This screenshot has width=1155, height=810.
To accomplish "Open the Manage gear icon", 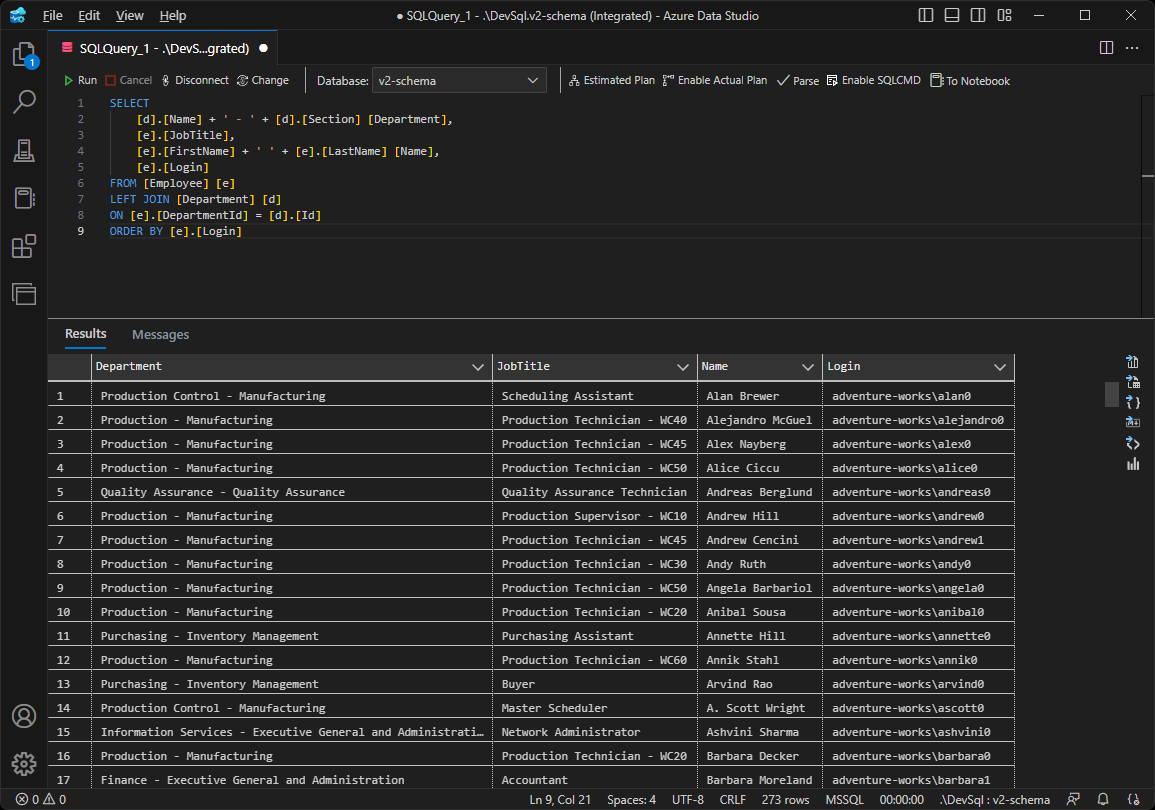I will [24, 764].
